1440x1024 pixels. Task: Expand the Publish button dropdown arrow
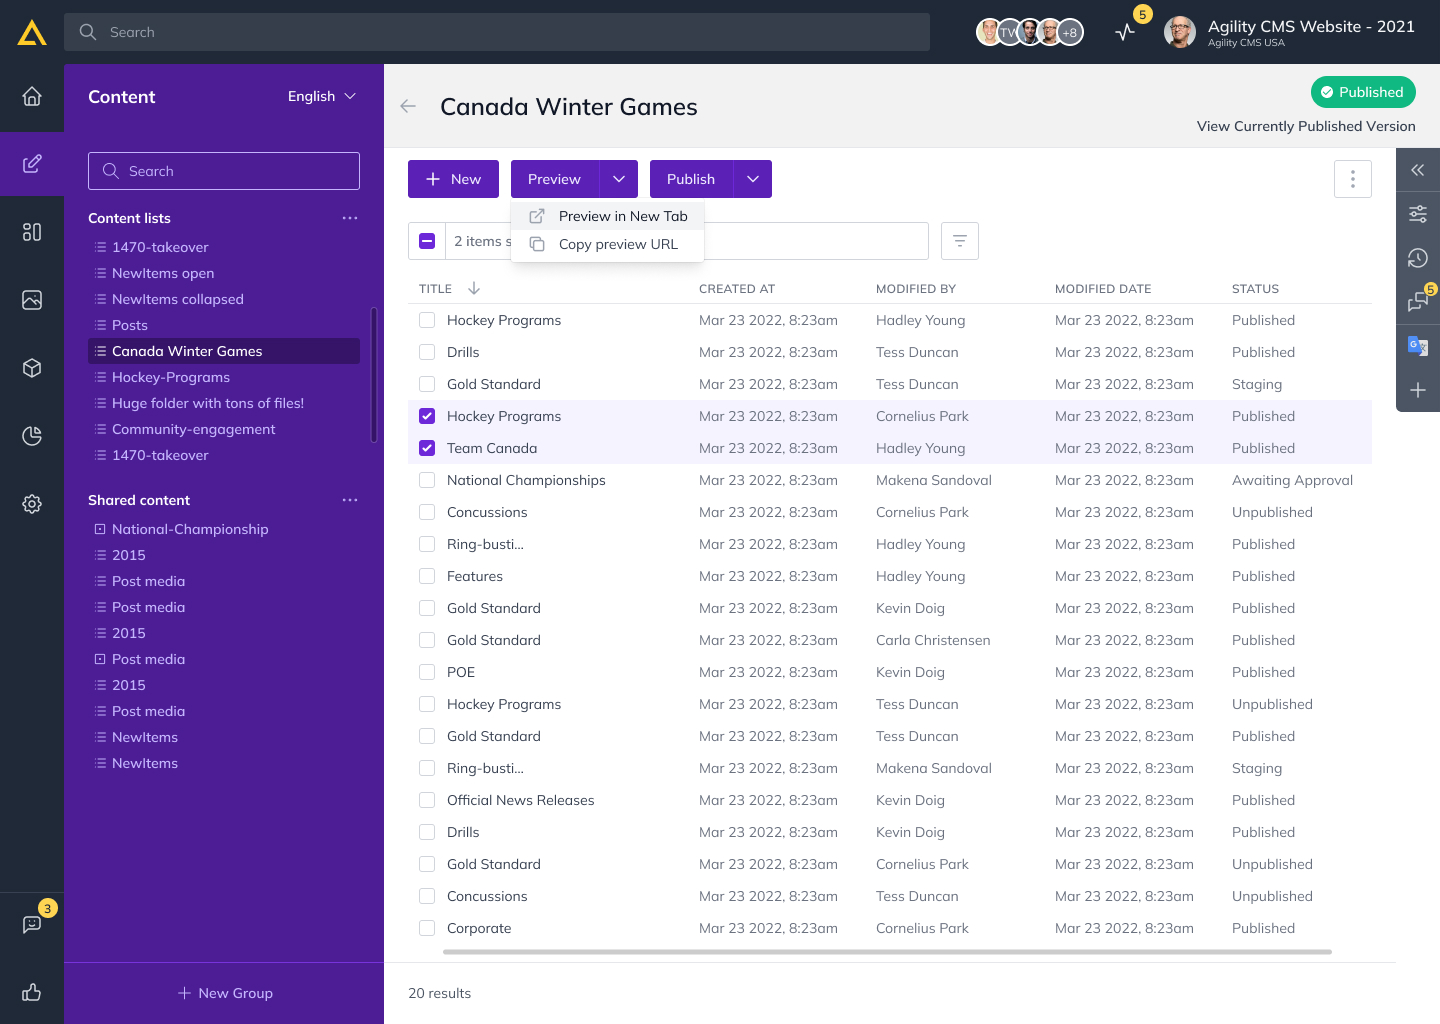click(x=752, y=179)
